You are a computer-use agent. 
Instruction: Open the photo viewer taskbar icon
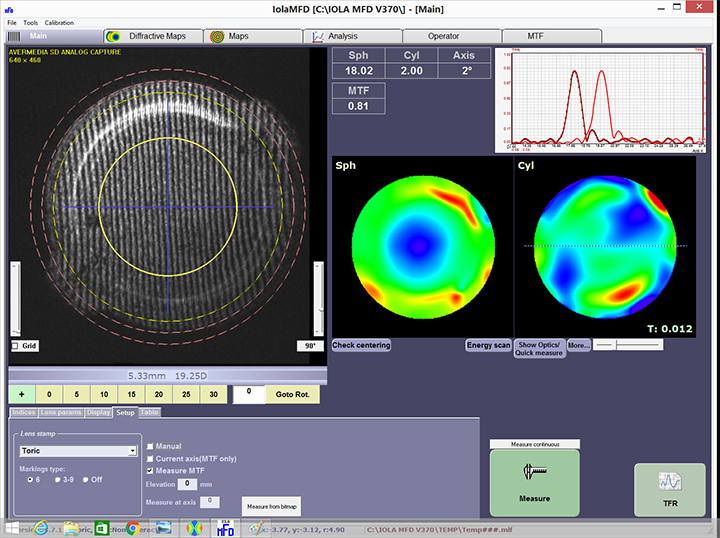coord(163,528)
